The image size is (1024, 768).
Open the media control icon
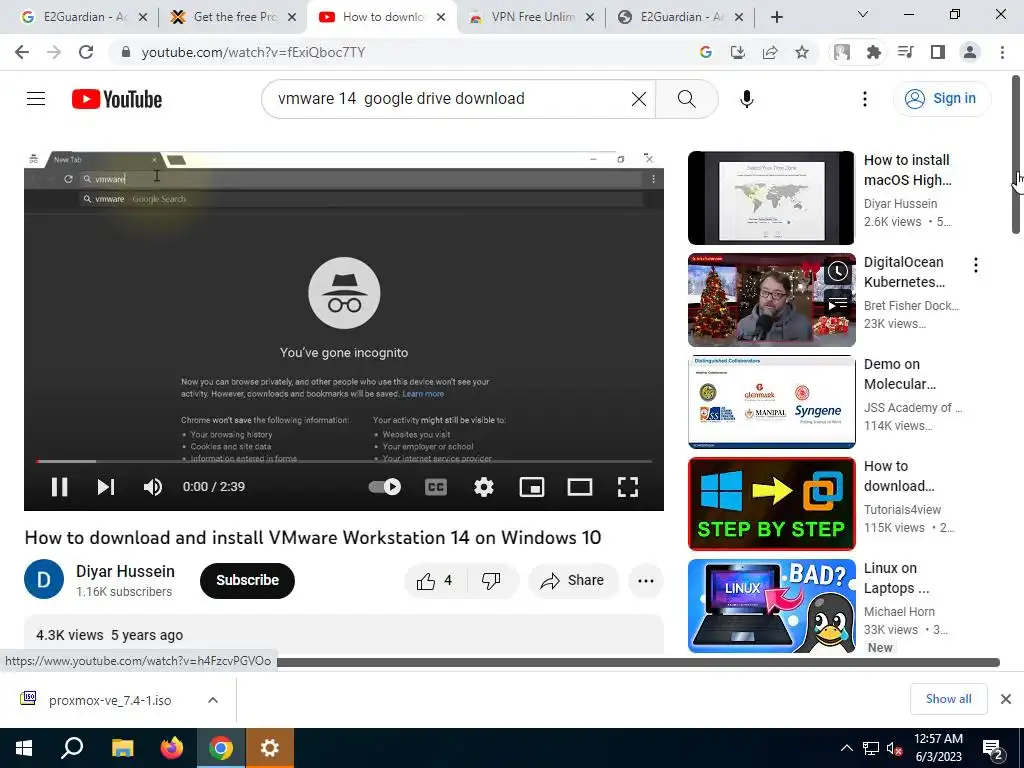906,52
